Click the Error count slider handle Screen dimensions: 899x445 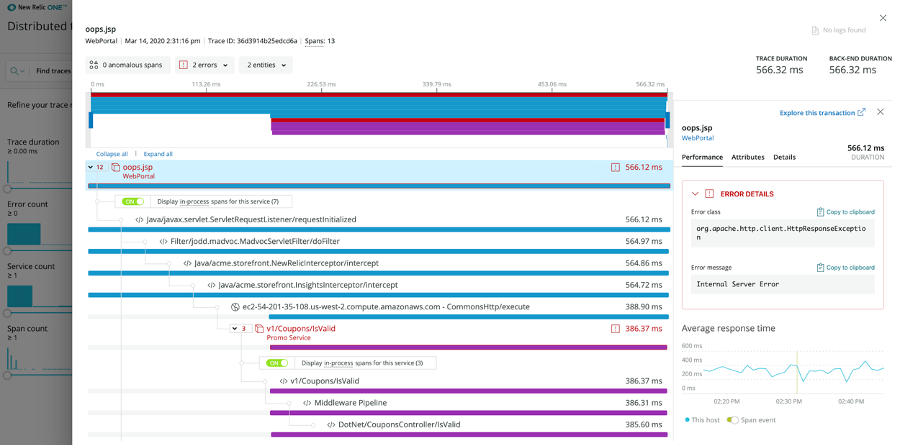(7, 251)
